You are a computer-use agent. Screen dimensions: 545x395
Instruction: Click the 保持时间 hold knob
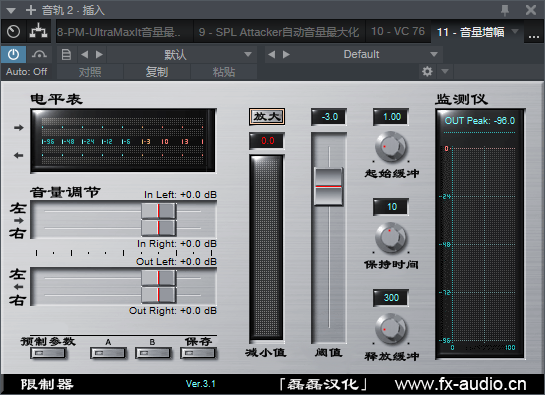pos(391,237)
